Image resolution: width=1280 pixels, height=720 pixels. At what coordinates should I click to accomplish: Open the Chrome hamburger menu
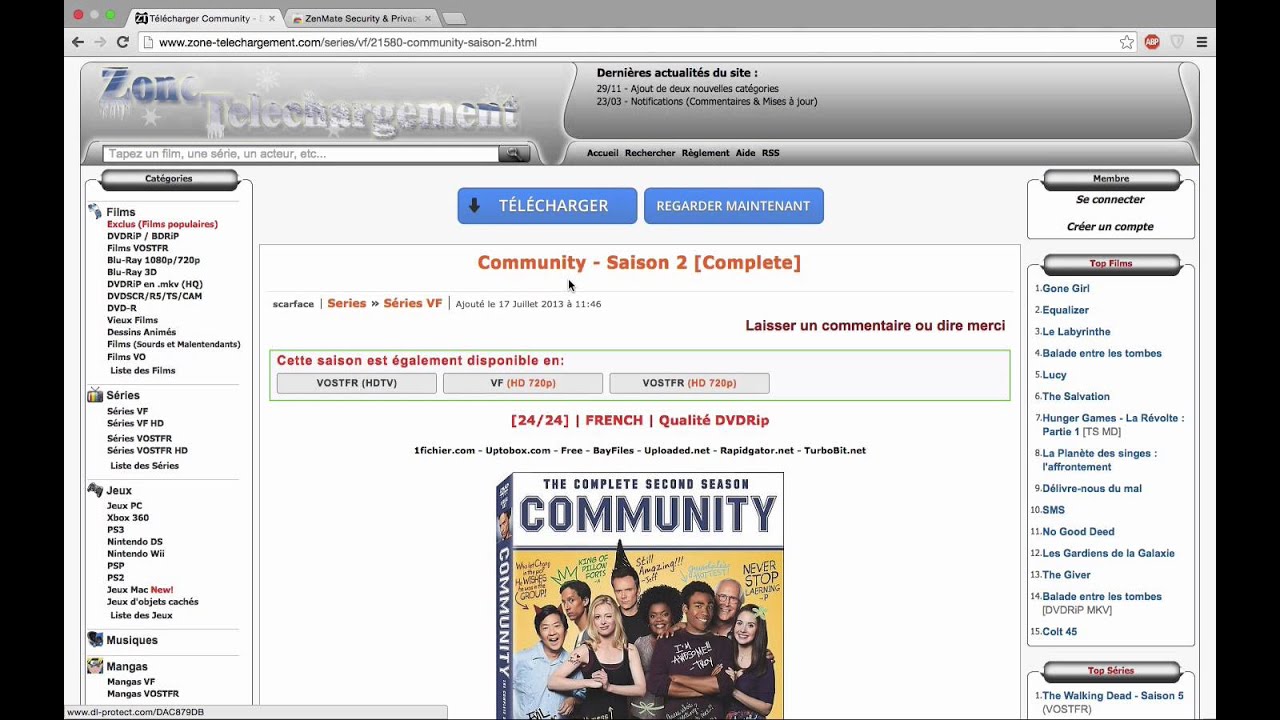pos(1202,42)
